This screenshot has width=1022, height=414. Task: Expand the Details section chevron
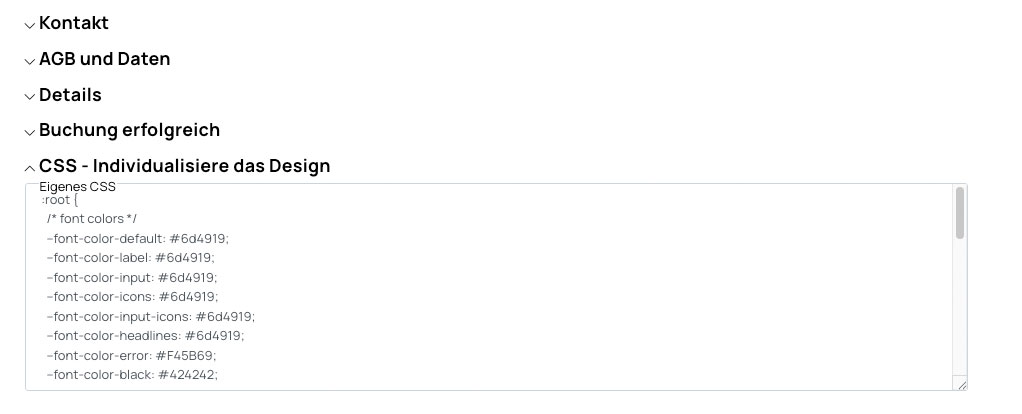29,97
